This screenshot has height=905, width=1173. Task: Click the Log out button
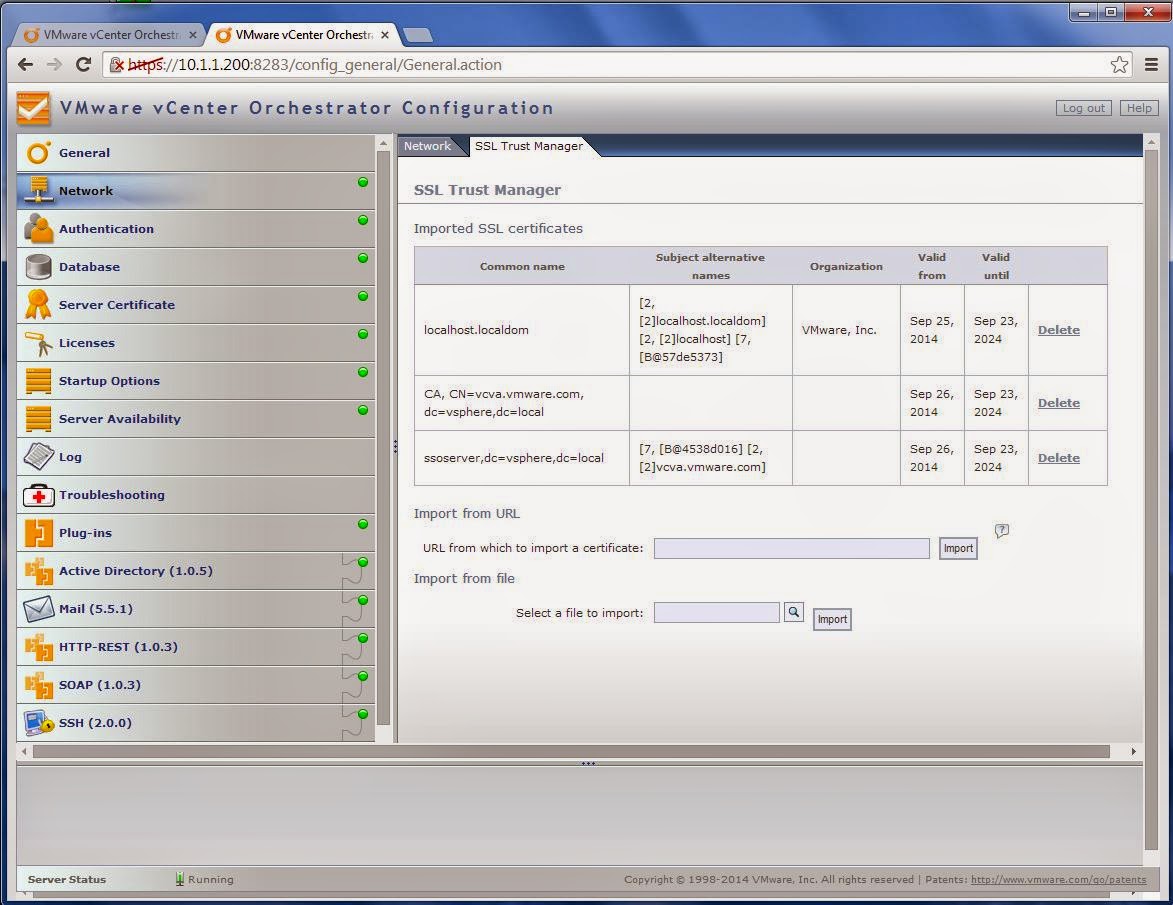(x=1083, y=108)
